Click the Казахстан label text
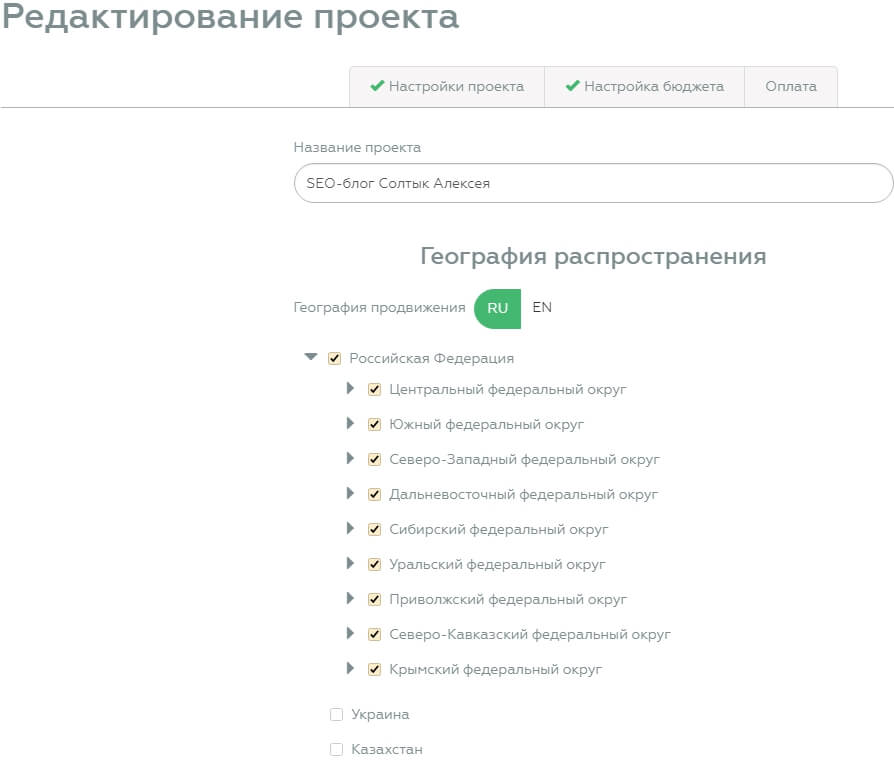The width and height of the screenshot is (894, 765). point(387,749)
